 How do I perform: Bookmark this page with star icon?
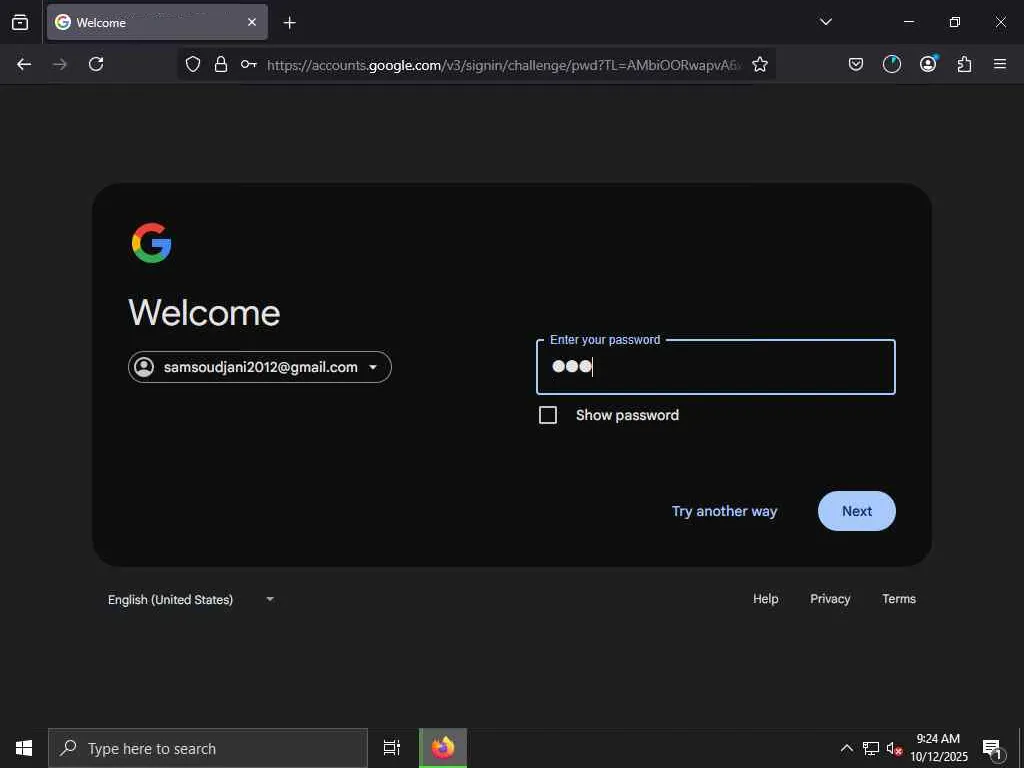[x=760, y=64]
